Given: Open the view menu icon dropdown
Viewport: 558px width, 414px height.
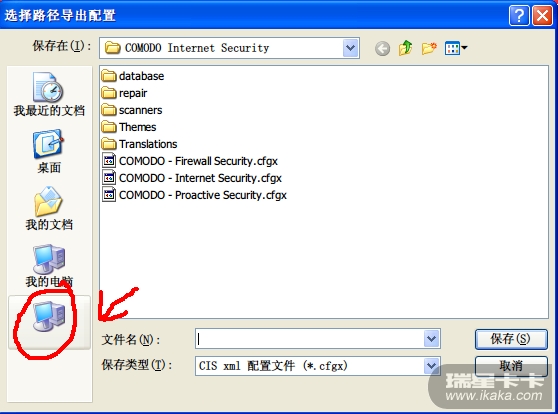Looking at the screenshot, I should (456, 48).
